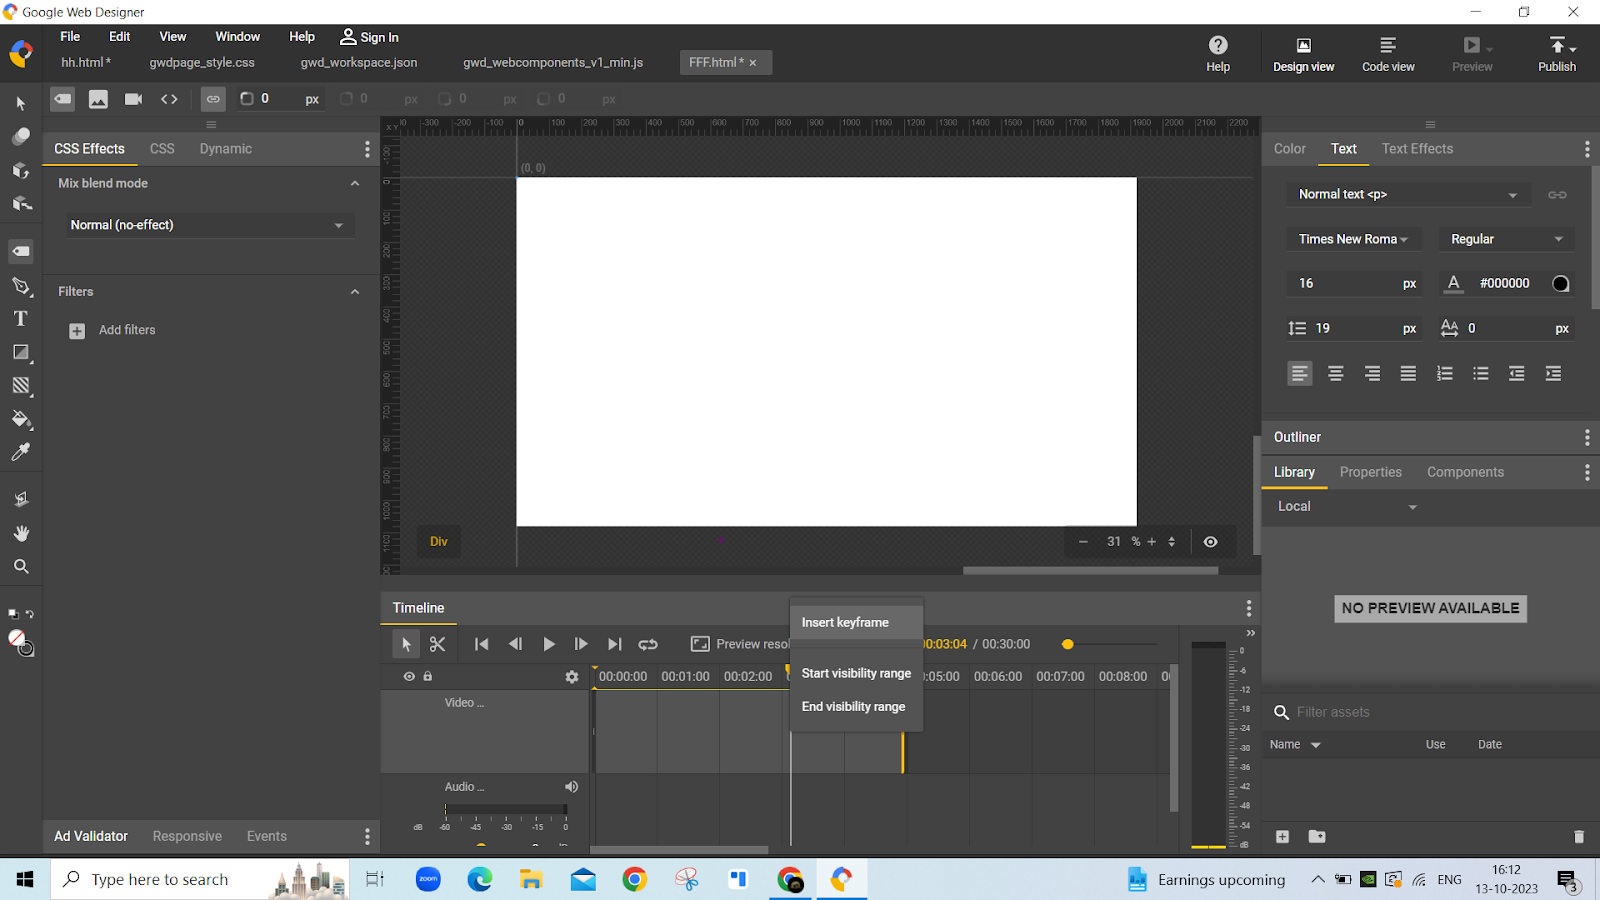
Task: Switch to the Text Effects tab
Action: click(x=1417, y=149)
